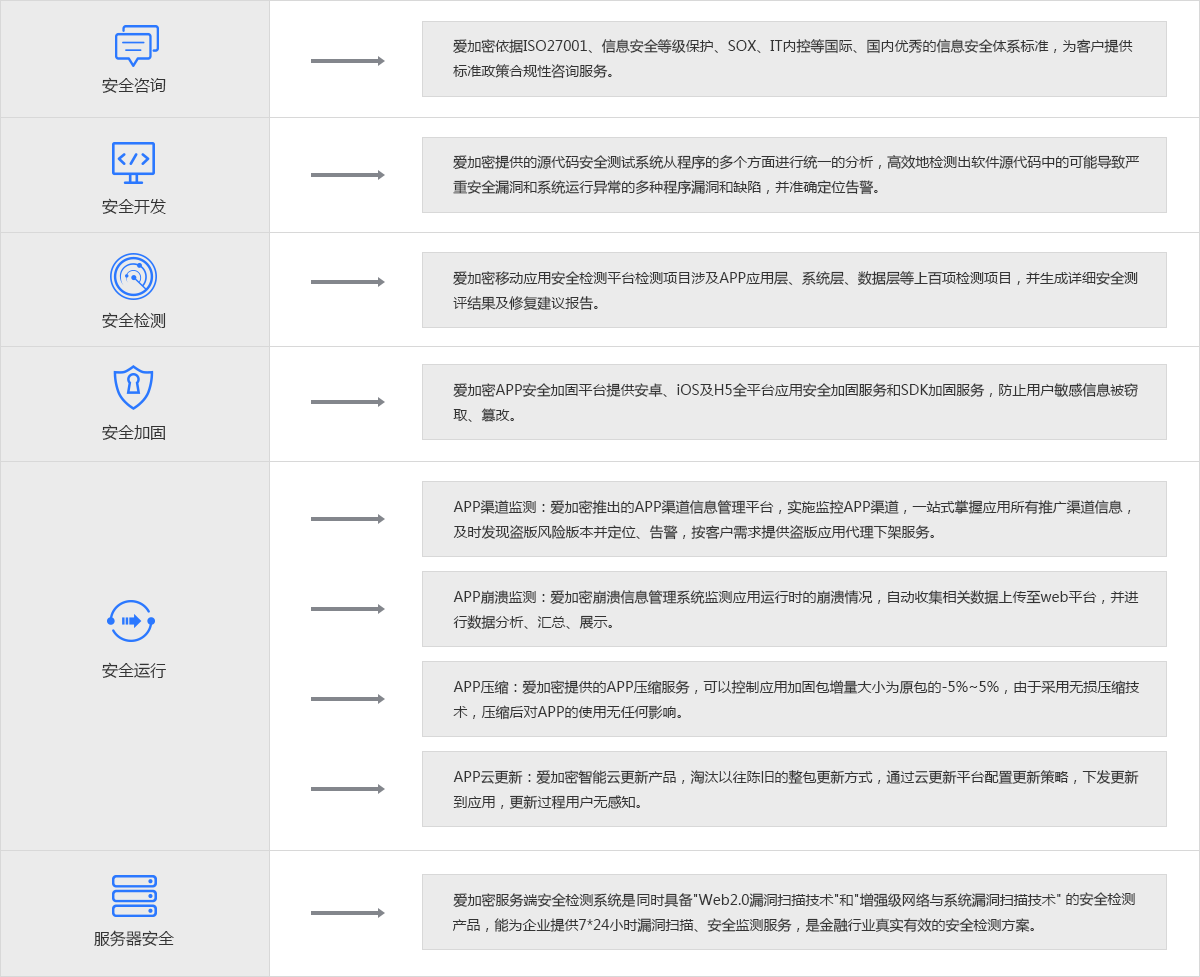Select the 安全加固 label
This screenshot has width=1200, height=977.
(x=134, y=432)
